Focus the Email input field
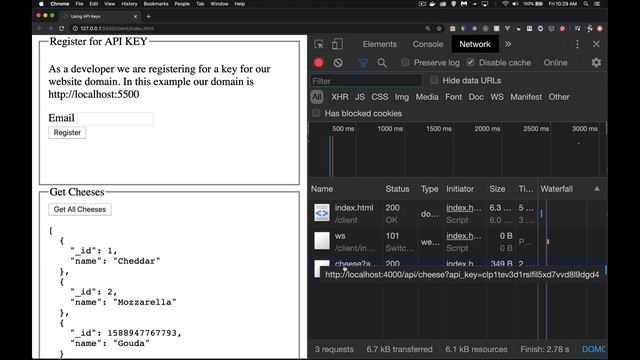The width and height of the screenshot is (640, 360). (x=116, y=118)
